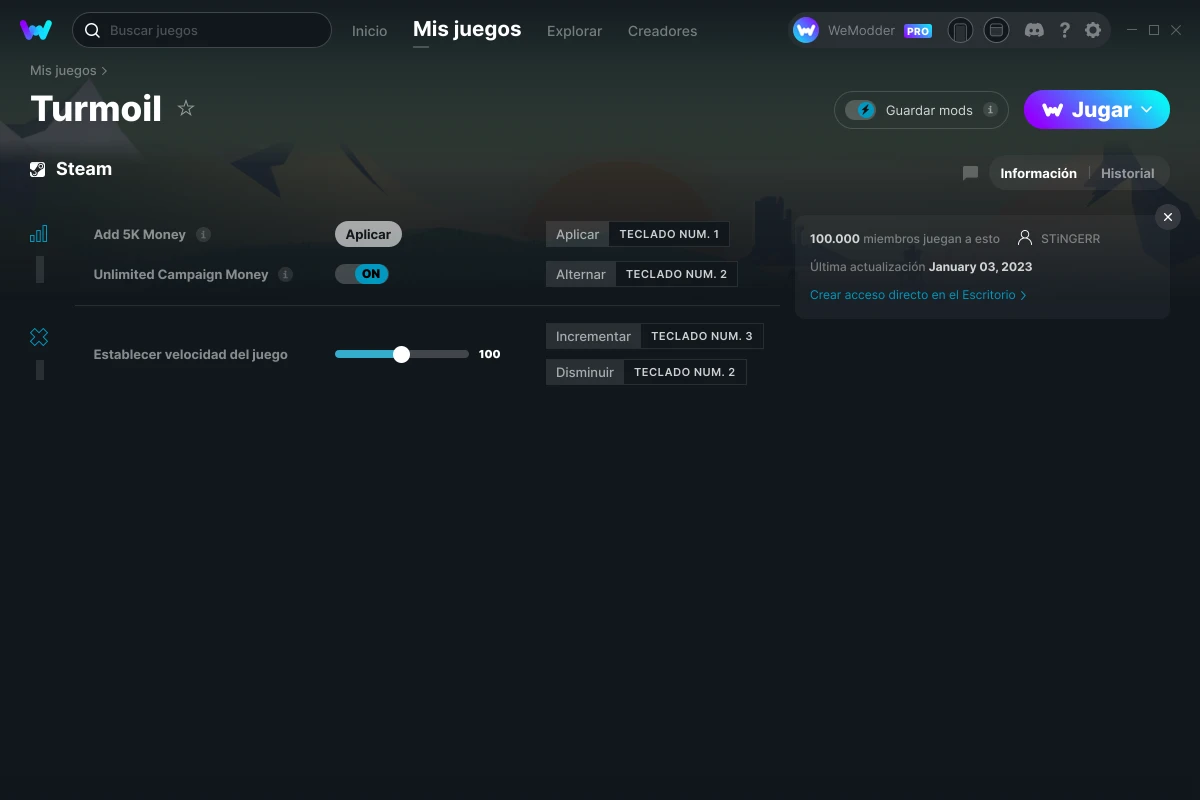Image resolution: width=1200 pixels, height=800 pixels.
Task: Show info for Add 5K Money
Action: coord(203,234)
